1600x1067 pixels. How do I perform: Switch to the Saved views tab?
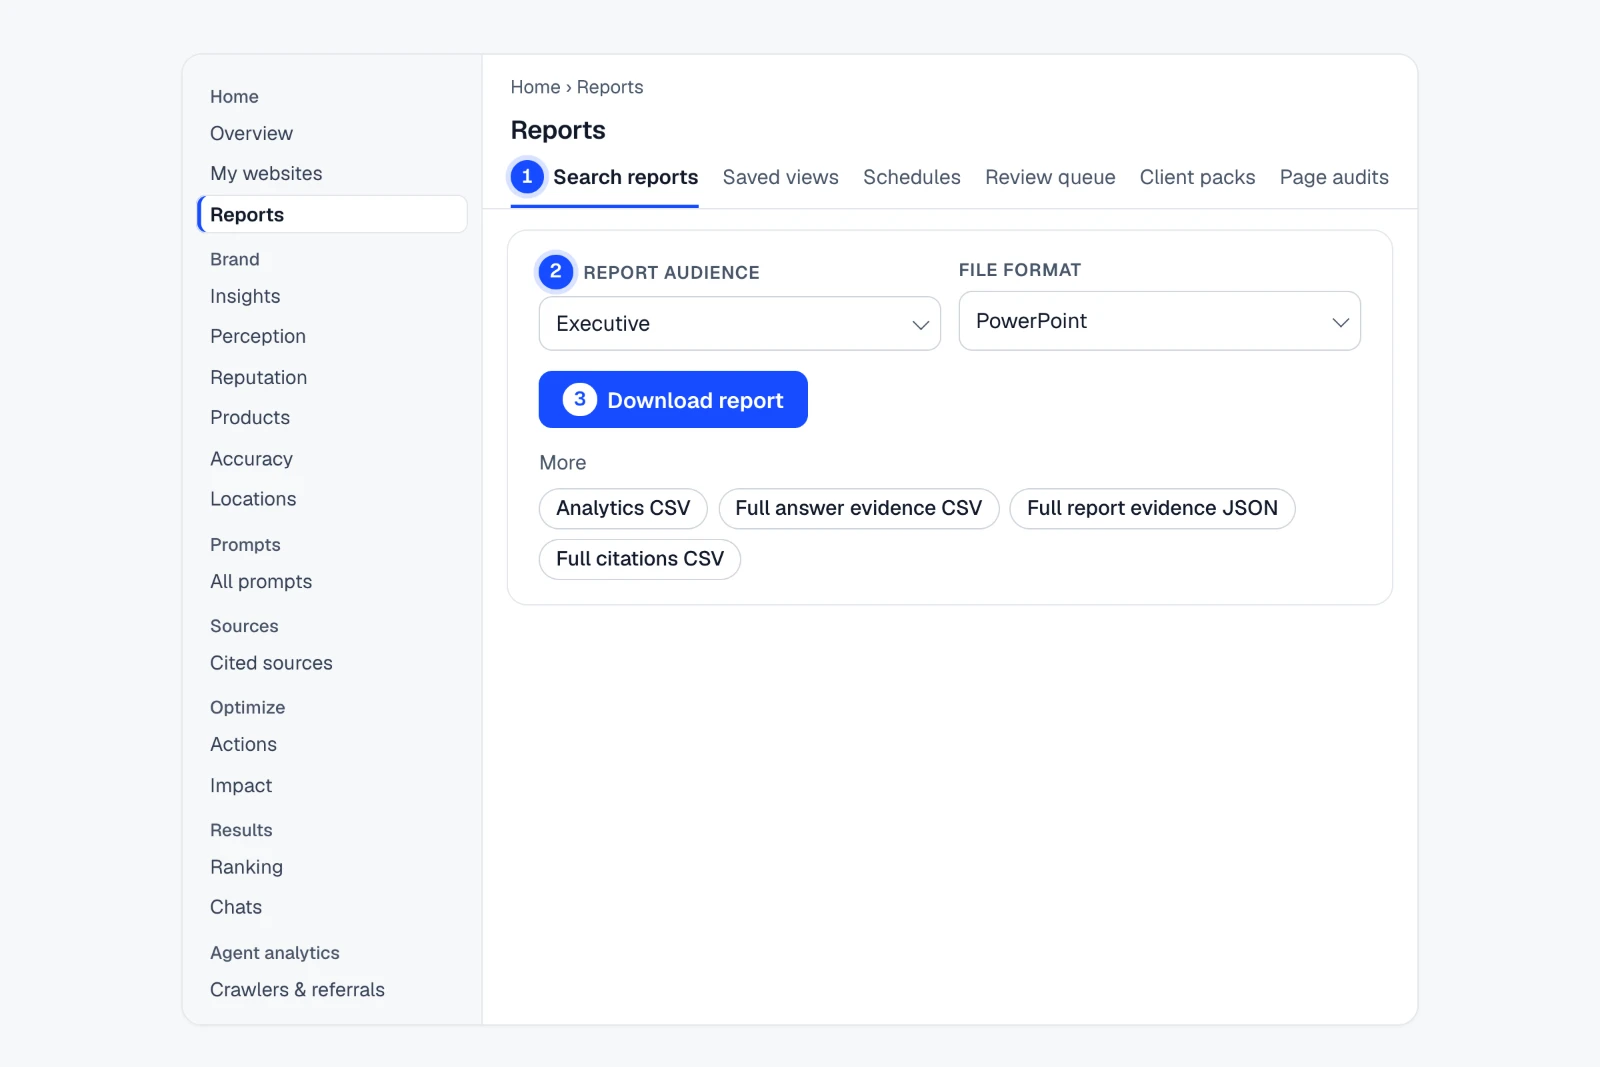[781, 177]
